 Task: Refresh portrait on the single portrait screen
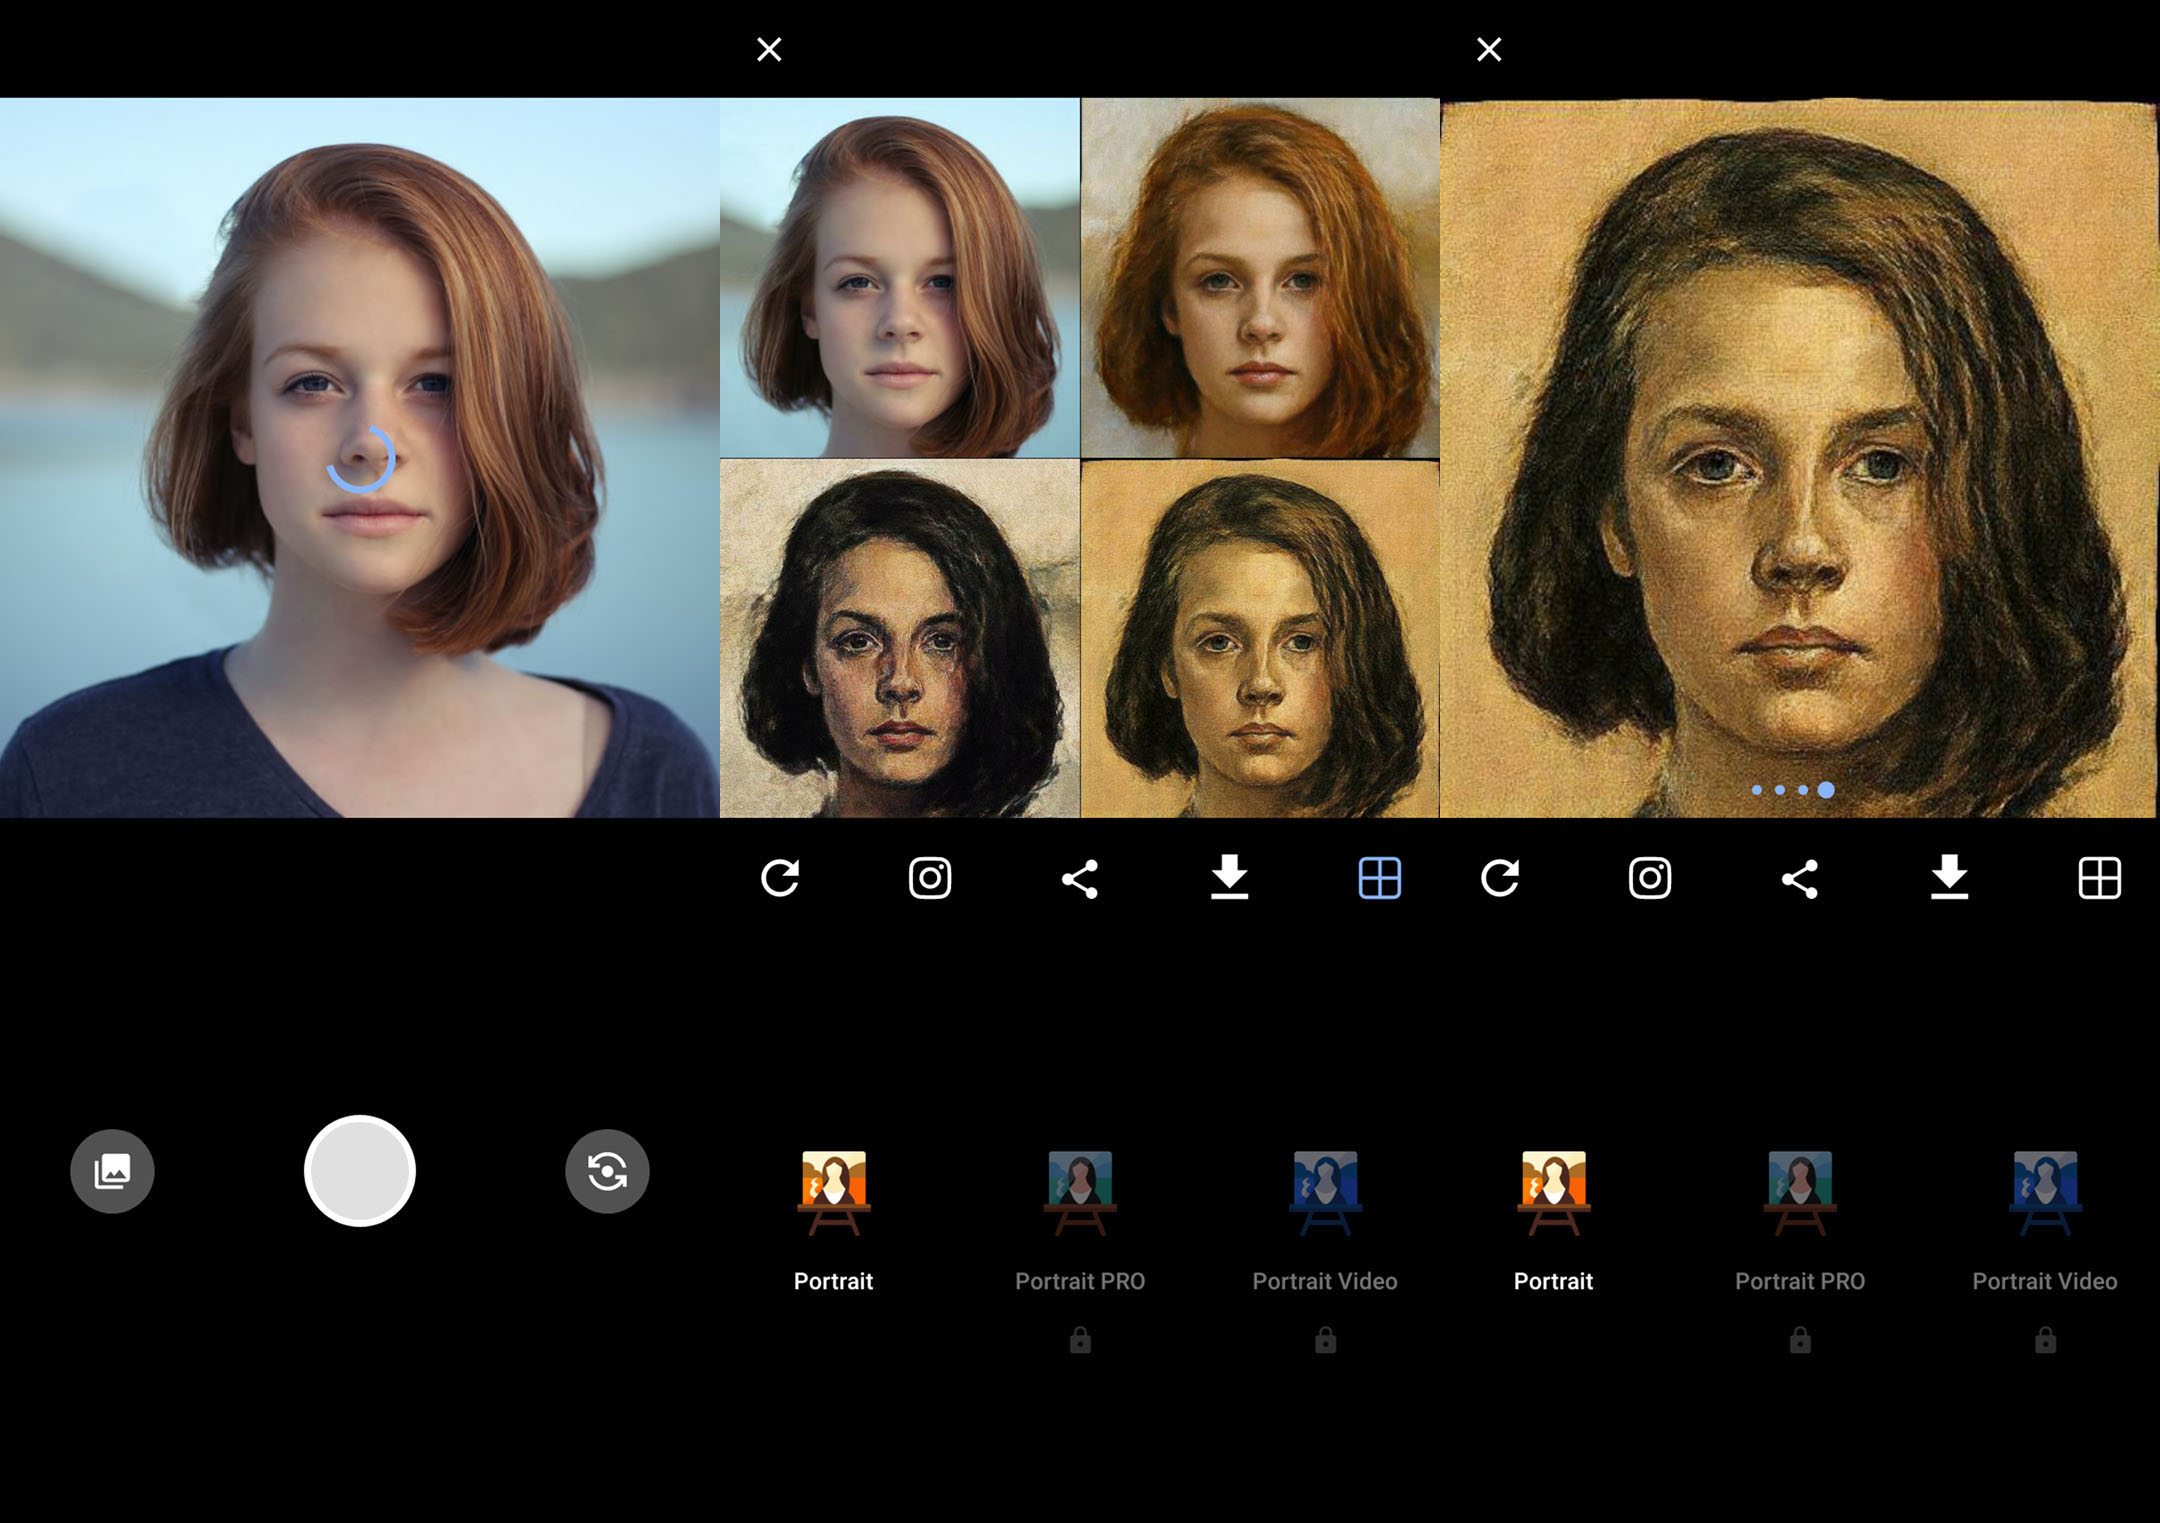[1500, 878]
